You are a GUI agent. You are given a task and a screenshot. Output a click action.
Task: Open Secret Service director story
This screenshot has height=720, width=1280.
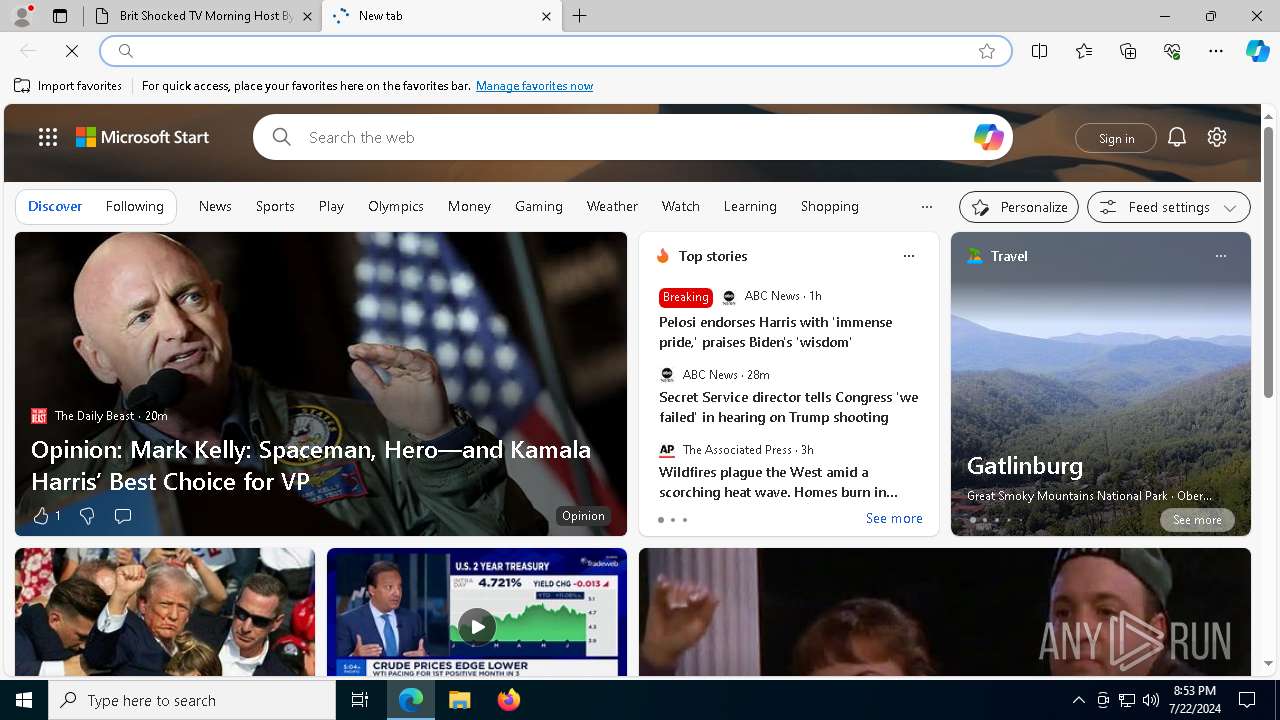(788, 407)
